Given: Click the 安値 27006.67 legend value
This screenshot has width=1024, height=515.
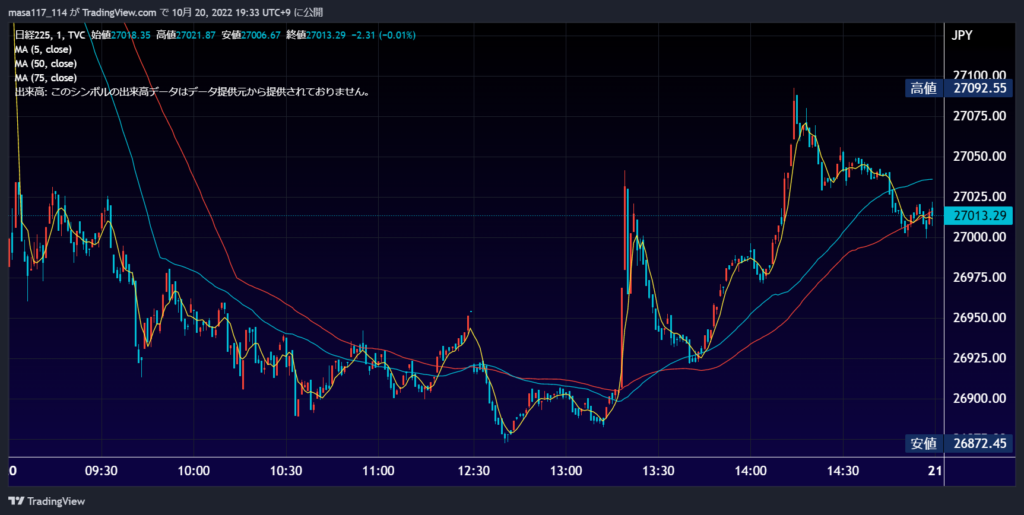Looking at the screenshot, I should 251,35.
